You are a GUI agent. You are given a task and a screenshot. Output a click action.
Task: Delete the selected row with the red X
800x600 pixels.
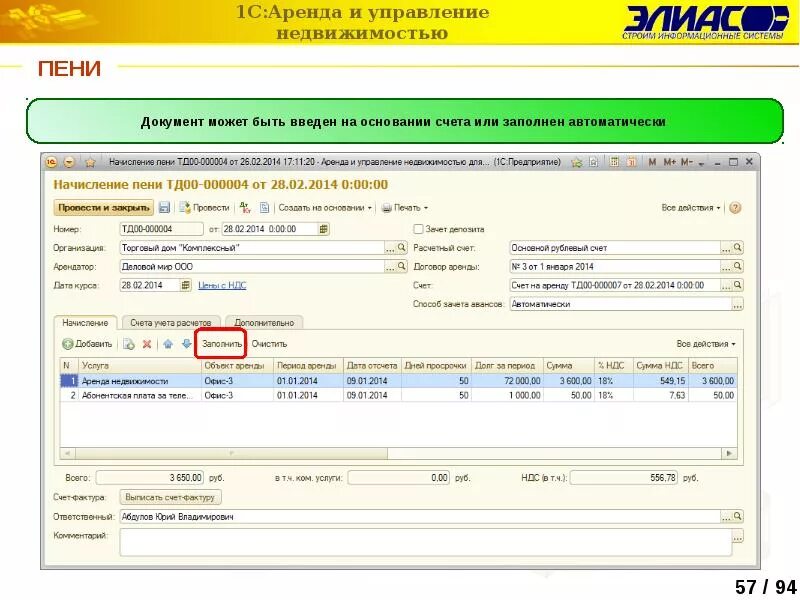[147, 344]
